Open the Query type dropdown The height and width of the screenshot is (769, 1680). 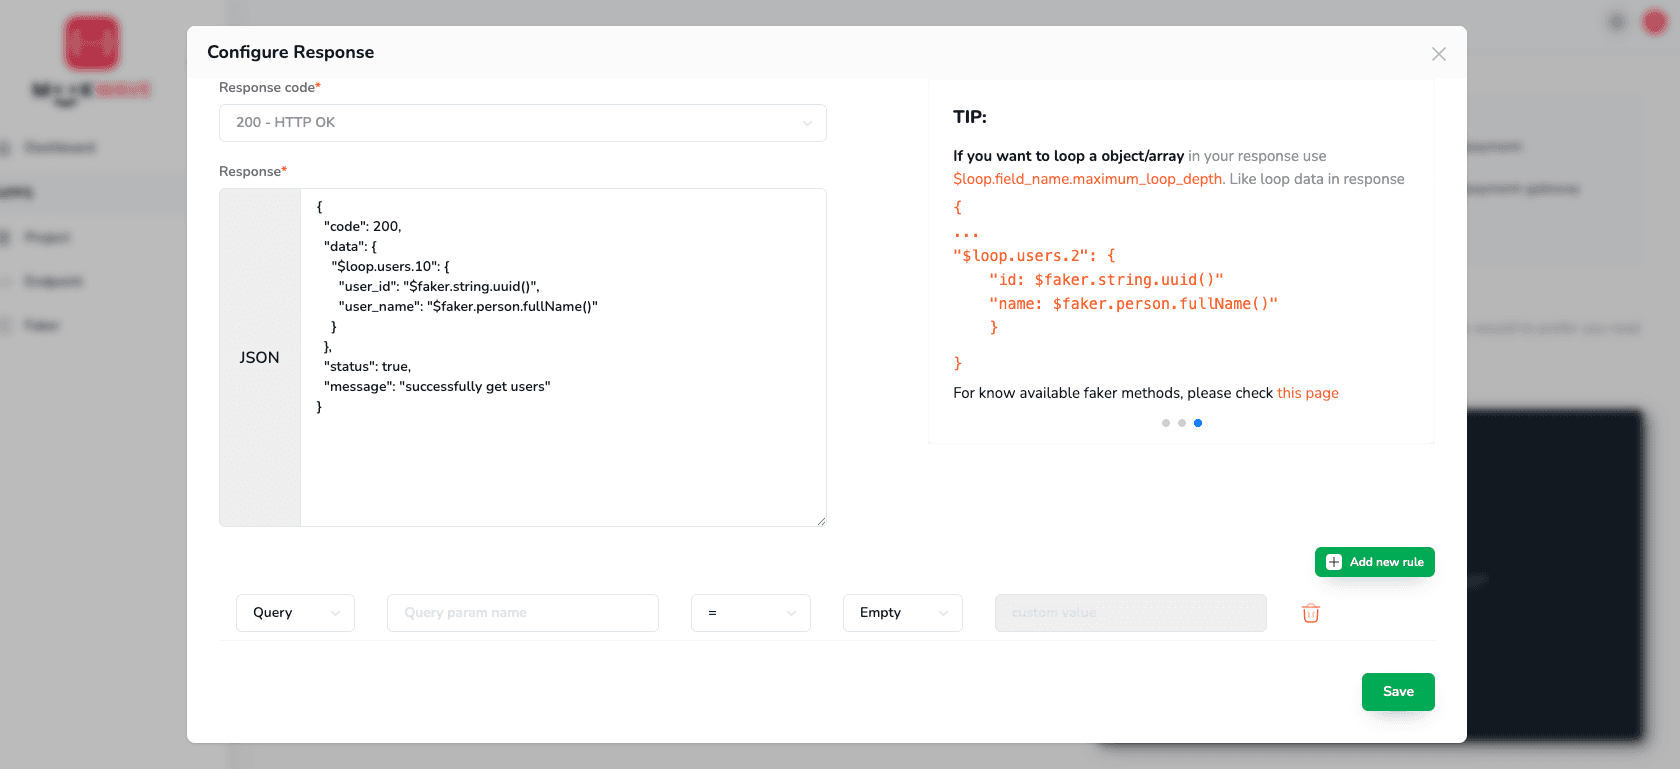point(296,613)
